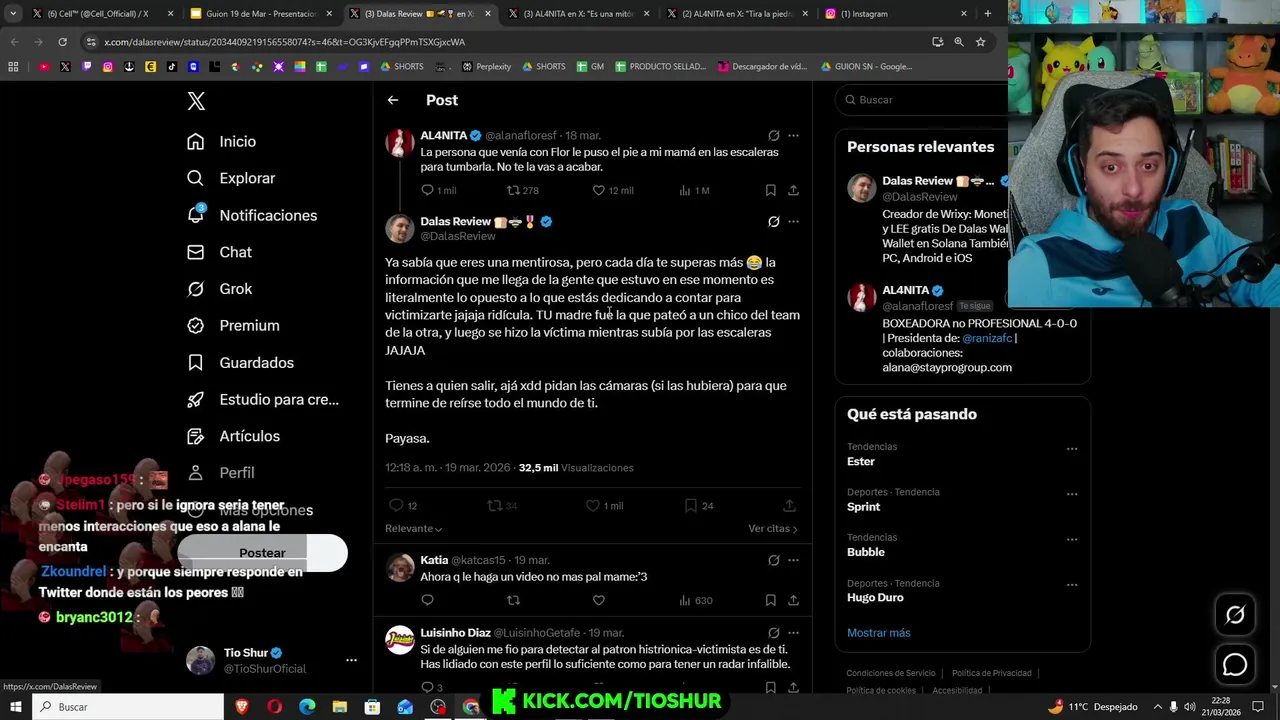The image size is (1280, 720).
Task: Open Tio Shur account menu ellipsis
Action: click(351, 660)
